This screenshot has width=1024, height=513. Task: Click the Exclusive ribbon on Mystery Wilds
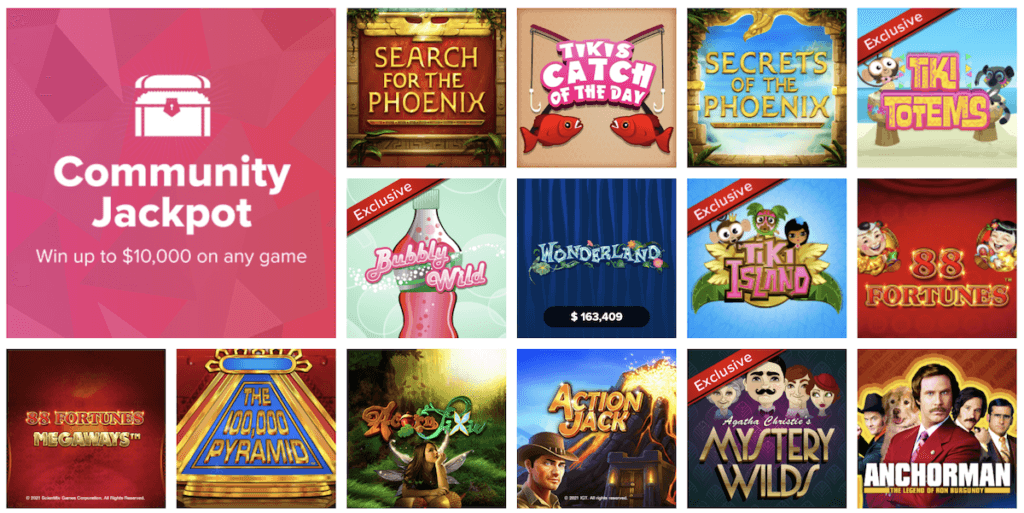(726, 373)
